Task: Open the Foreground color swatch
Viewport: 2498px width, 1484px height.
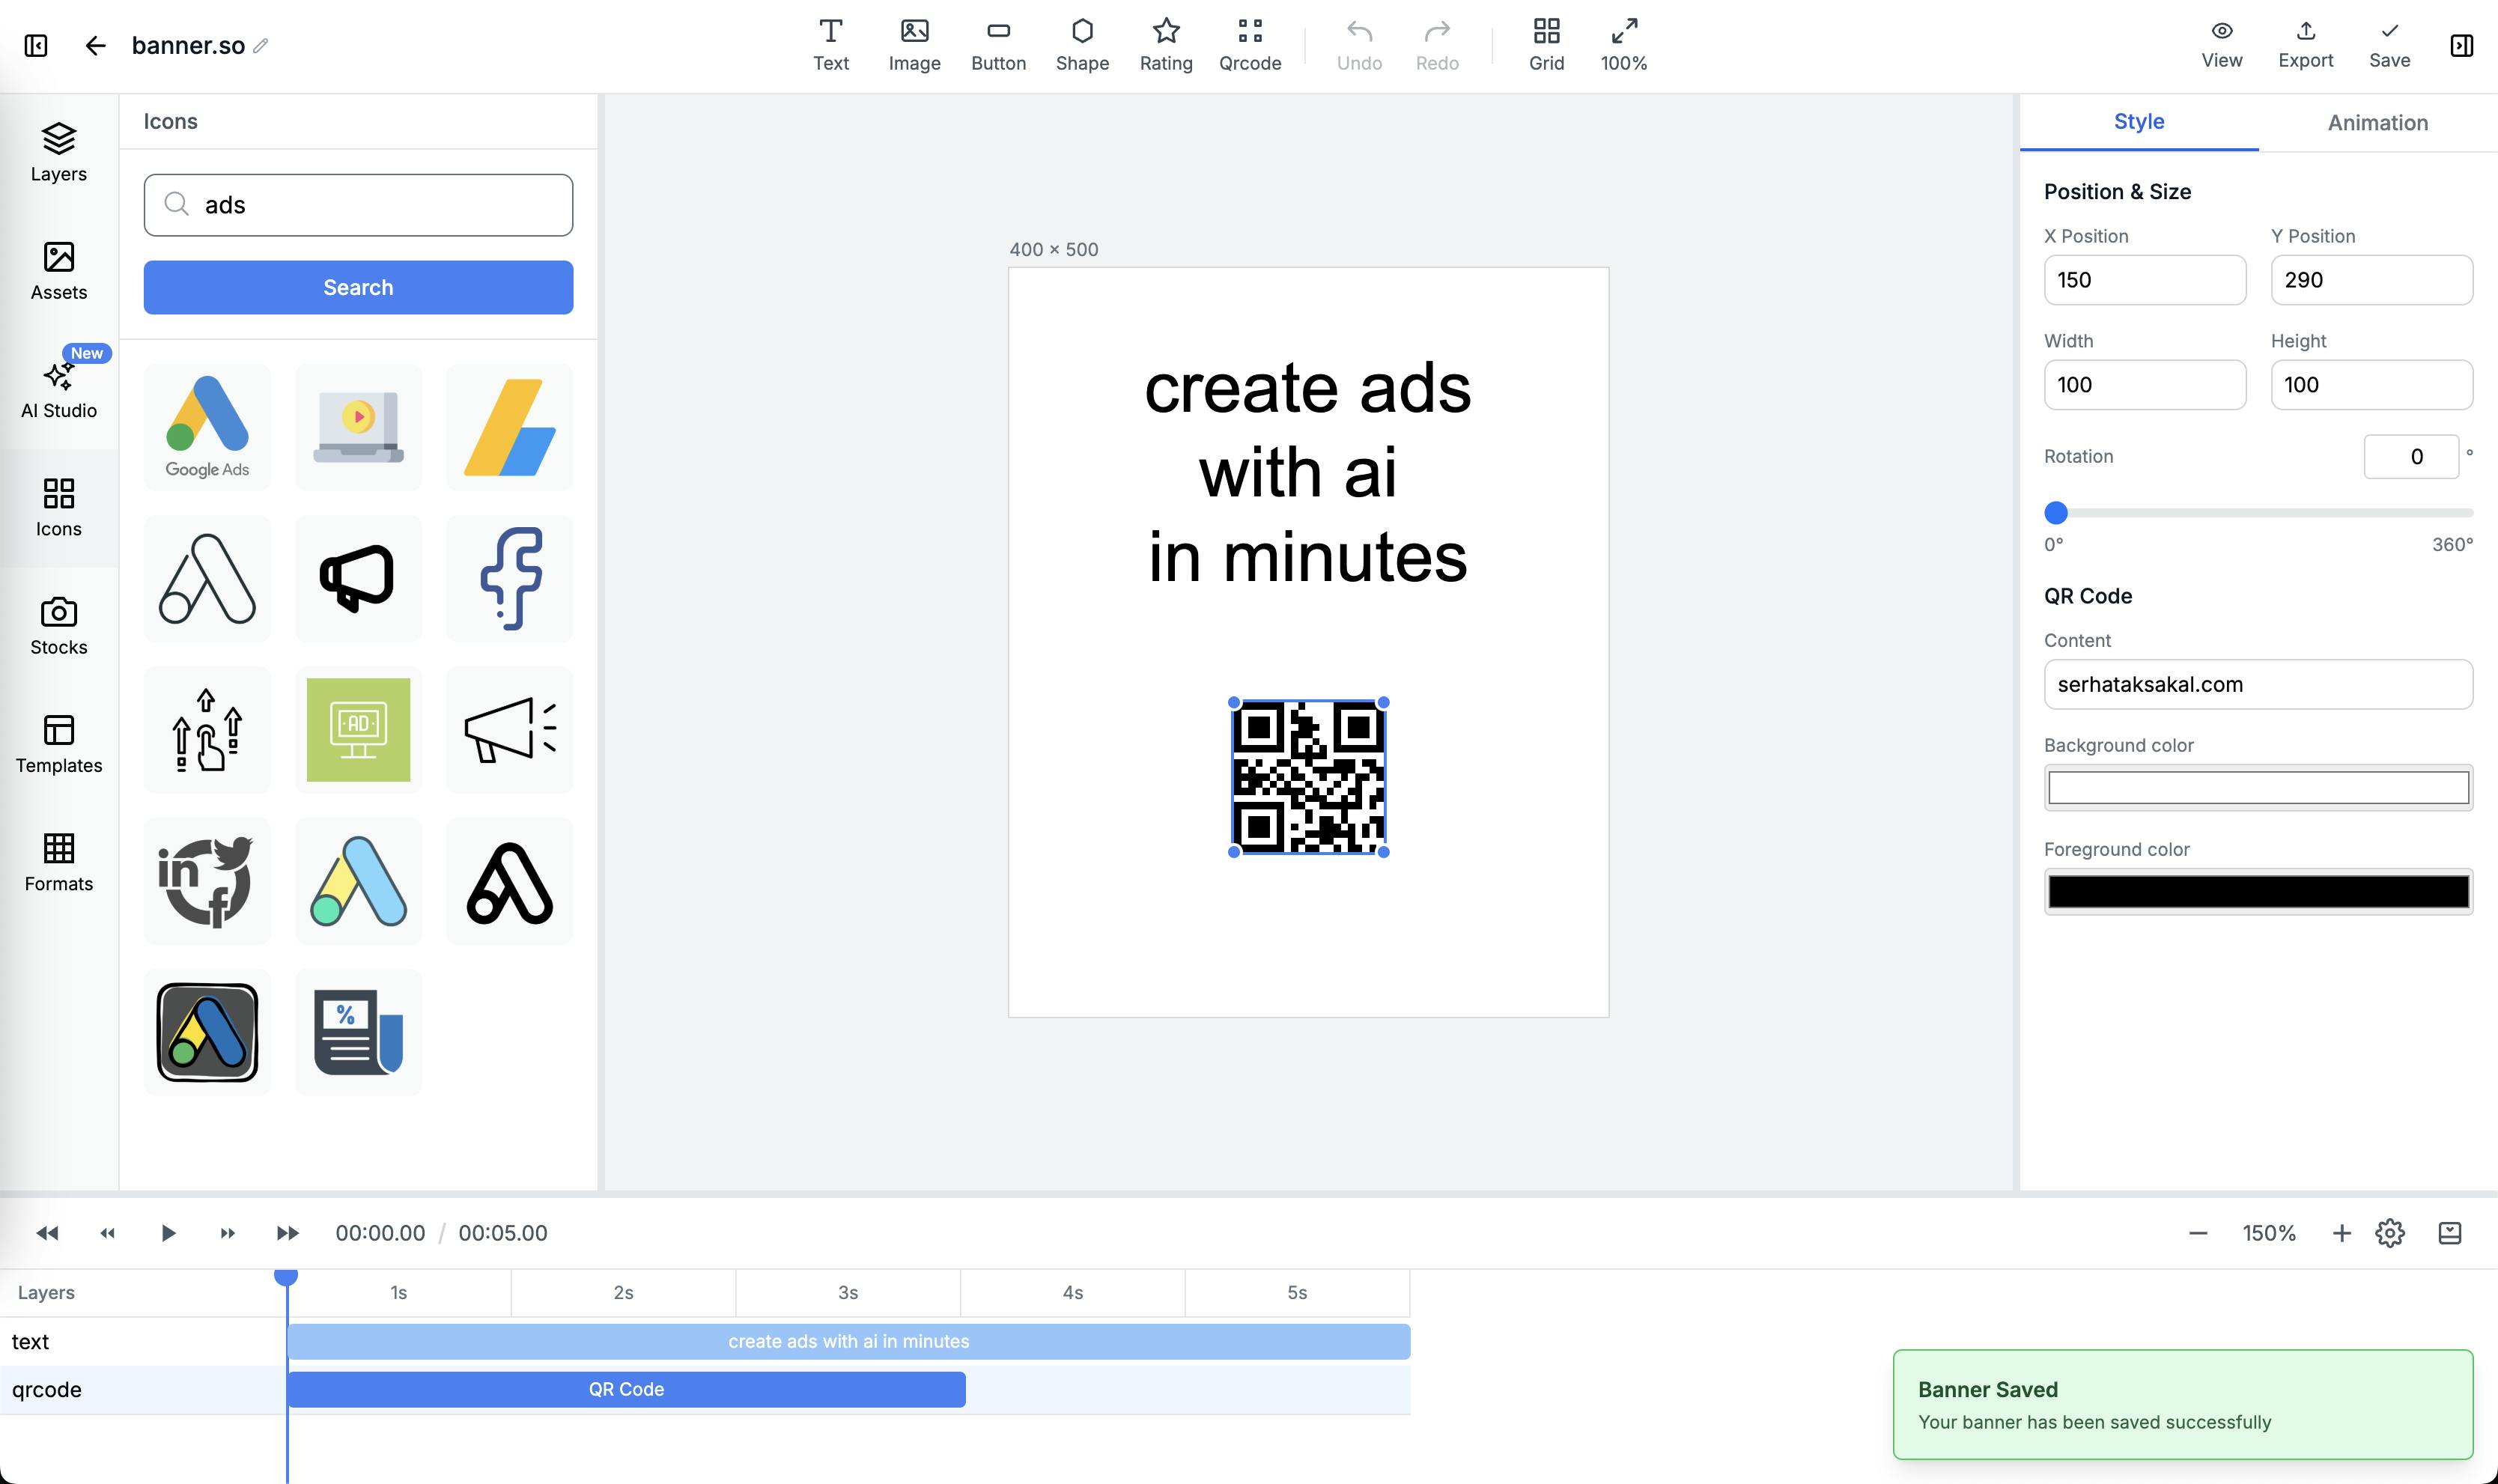Action: coord(2258,891)
